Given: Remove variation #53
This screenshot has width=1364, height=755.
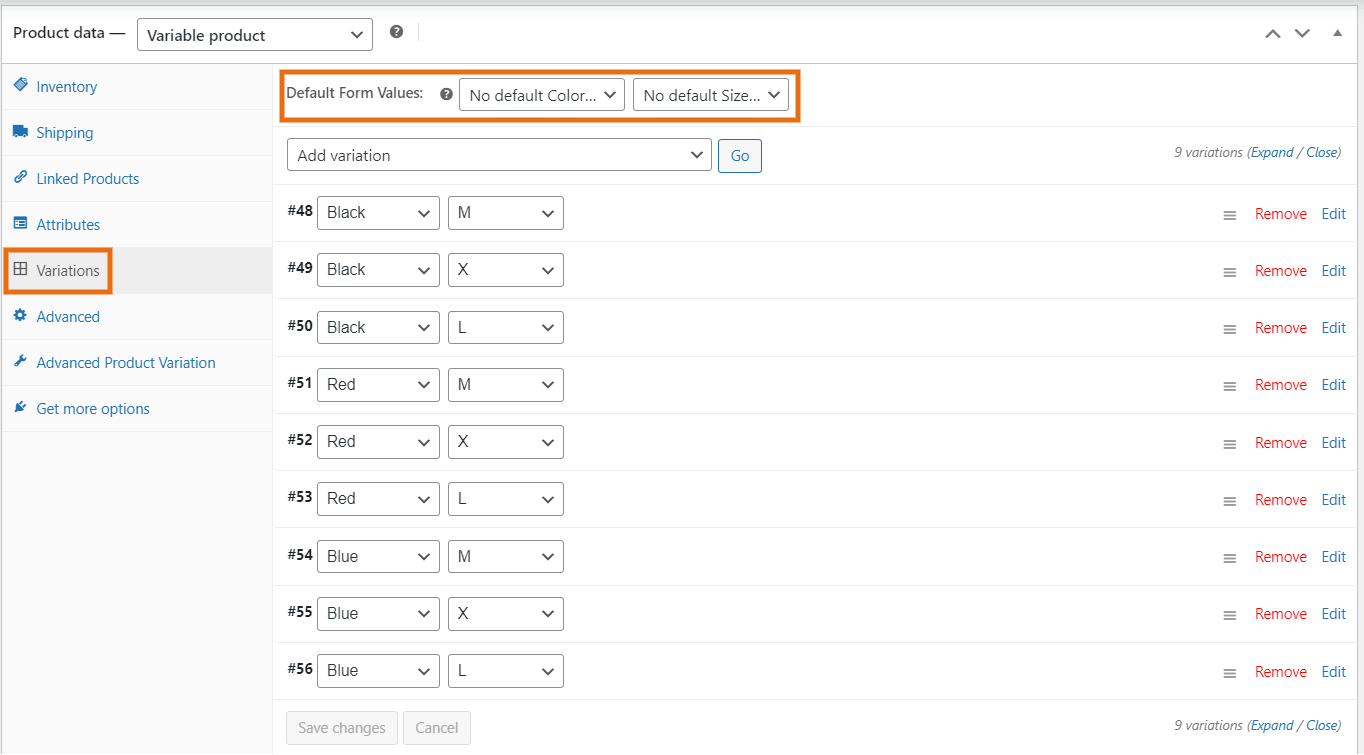Looking at the screenshot, I should pos(1280,499).
